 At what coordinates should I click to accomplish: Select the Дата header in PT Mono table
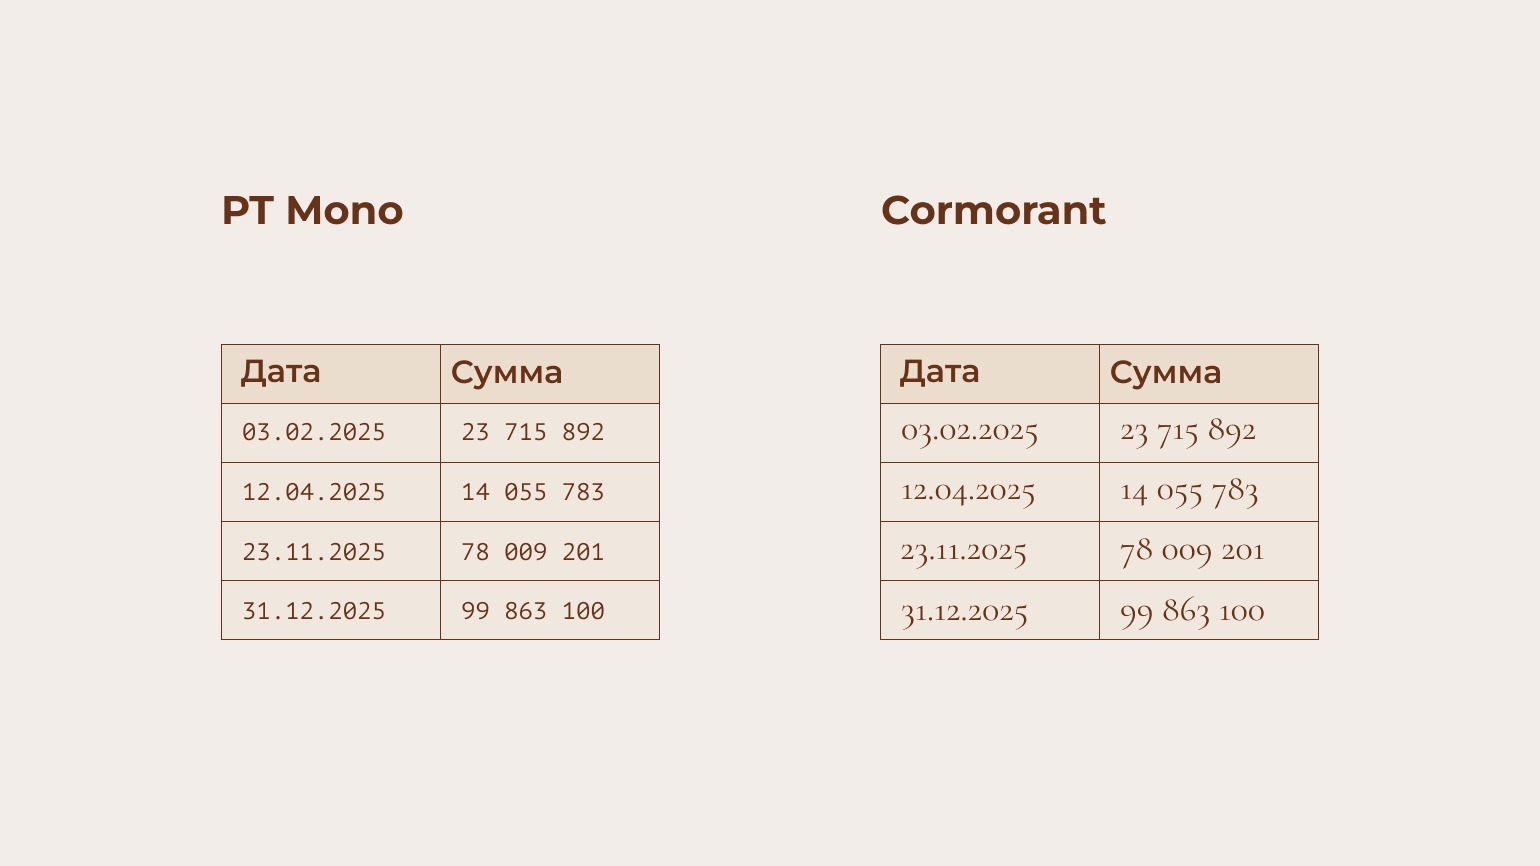point(281,372)
